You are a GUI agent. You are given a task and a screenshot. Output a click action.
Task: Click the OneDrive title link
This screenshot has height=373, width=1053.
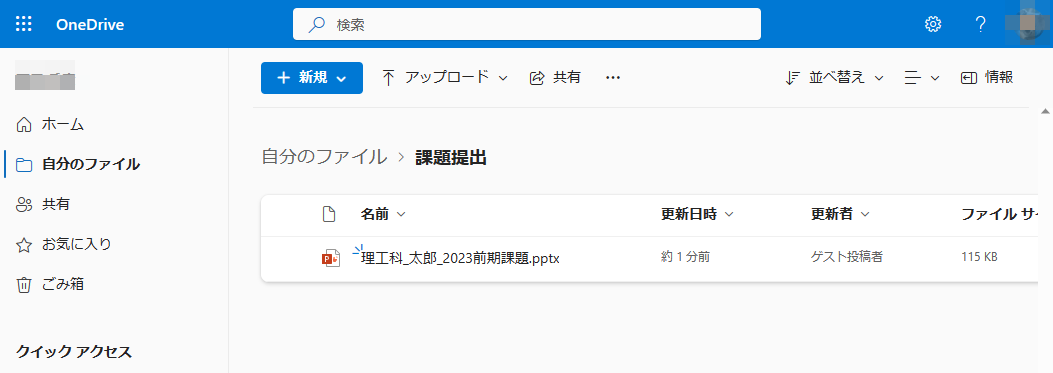90,25
